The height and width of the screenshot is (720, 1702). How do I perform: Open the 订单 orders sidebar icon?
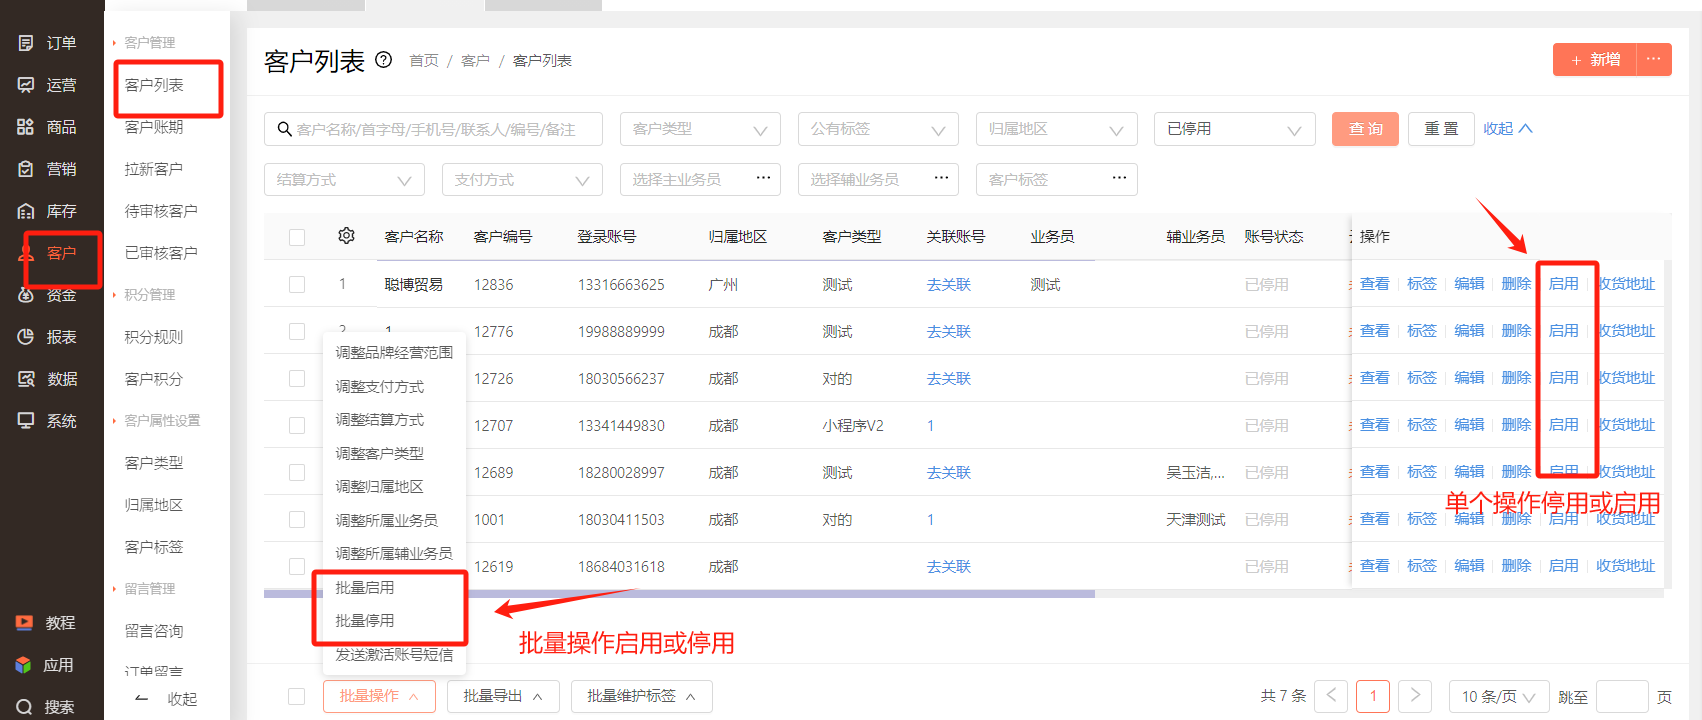(x=26, y=43)
